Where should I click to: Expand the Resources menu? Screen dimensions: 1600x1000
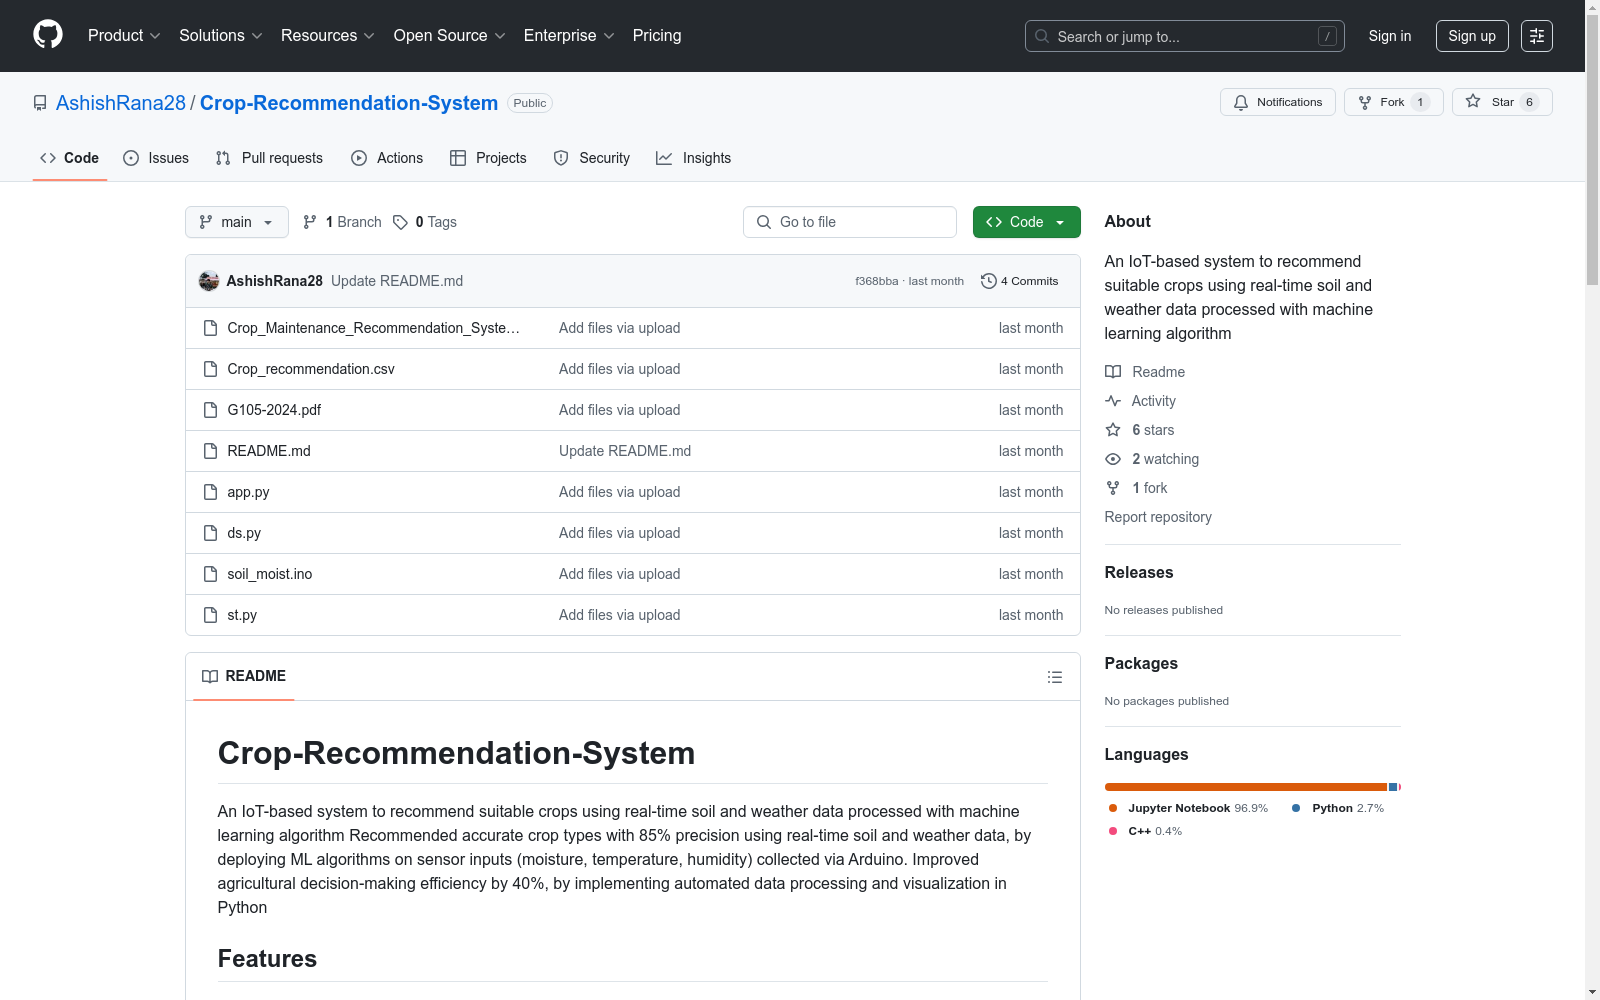(328, 36)
